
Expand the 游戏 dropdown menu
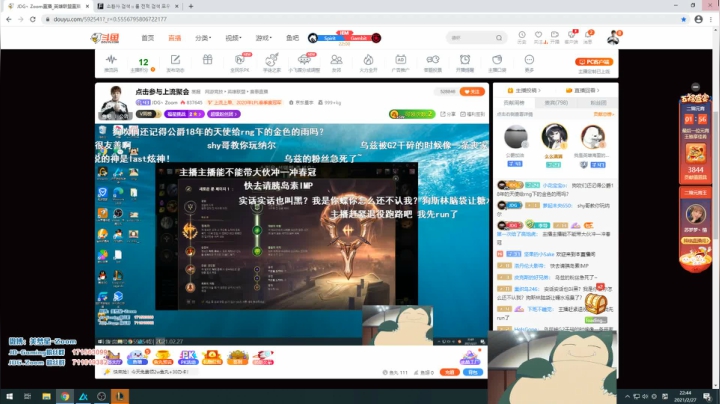point(264,38)
